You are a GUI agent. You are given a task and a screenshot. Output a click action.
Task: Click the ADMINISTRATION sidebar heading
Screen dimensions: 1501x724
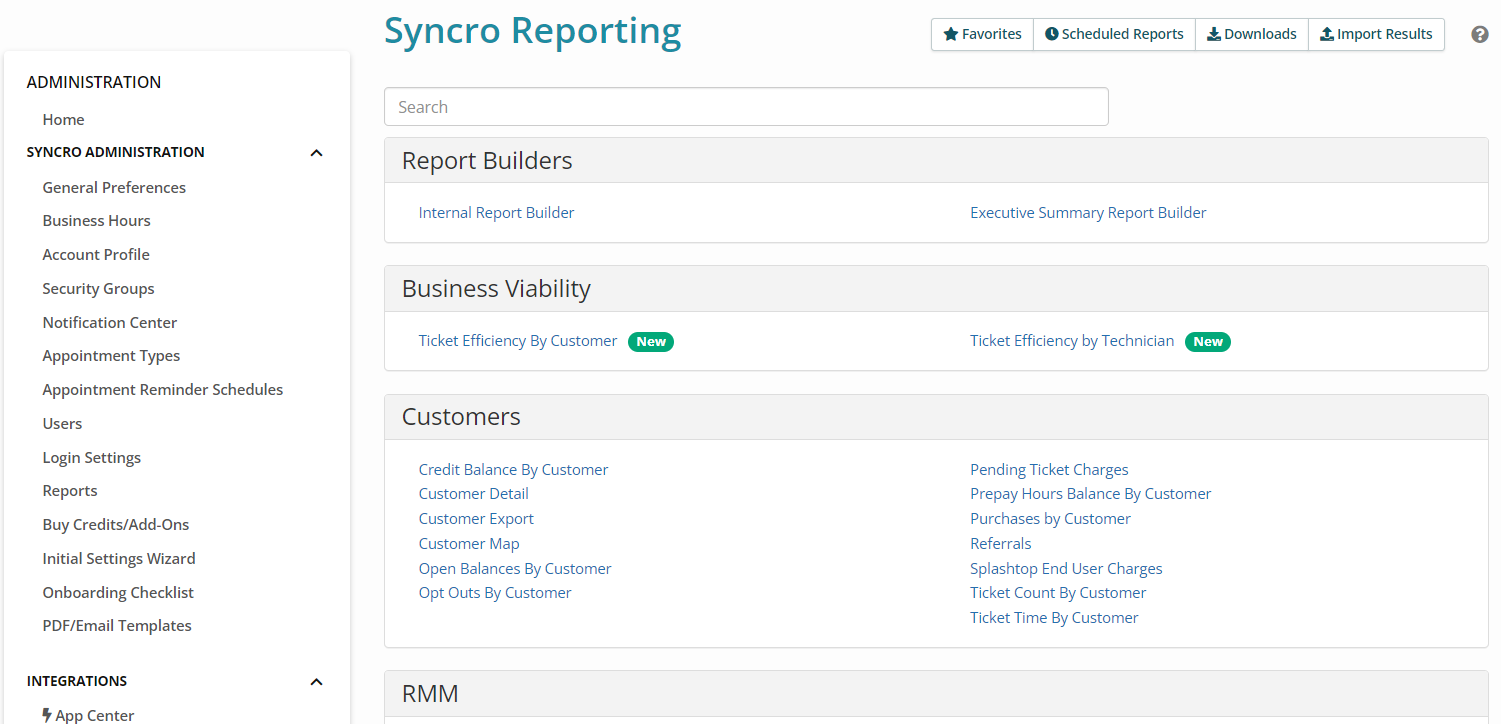(94, 82)
